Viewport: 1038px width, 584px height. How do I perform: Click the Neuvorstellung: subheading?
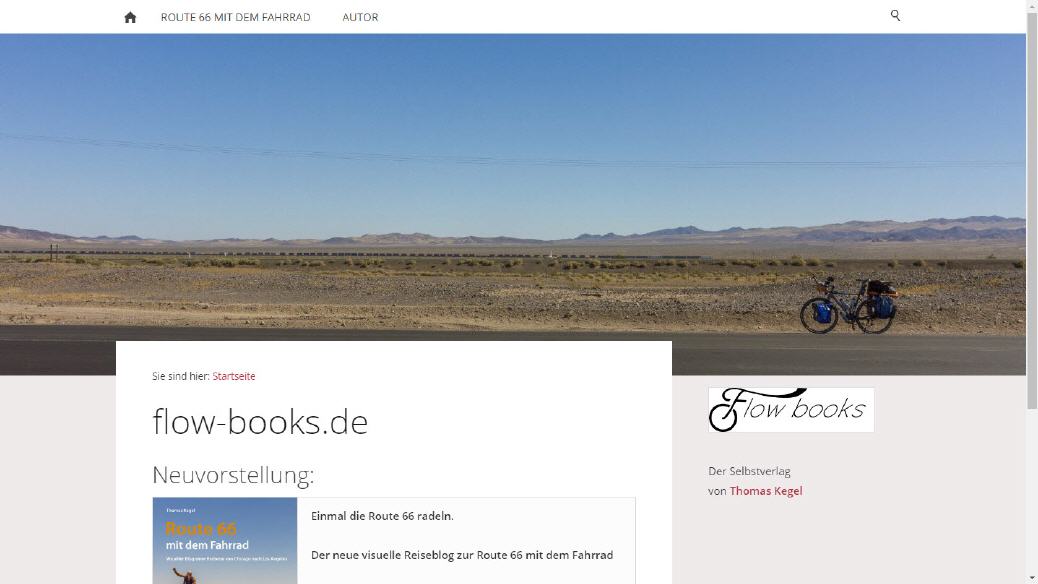[233, 475]
